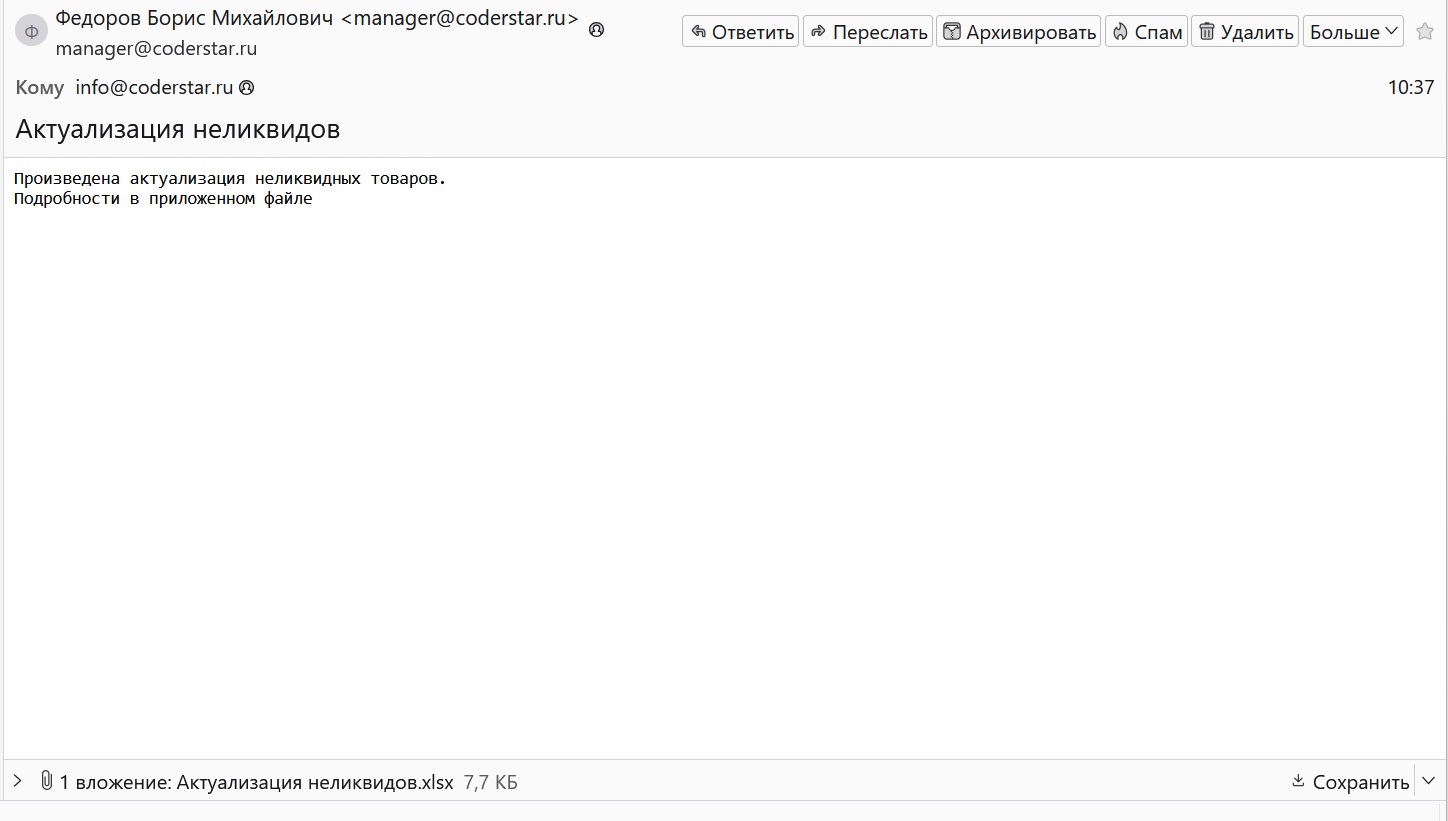
Task: Click the attachment size 7,7 КБ
Action: tap(490, 782)
